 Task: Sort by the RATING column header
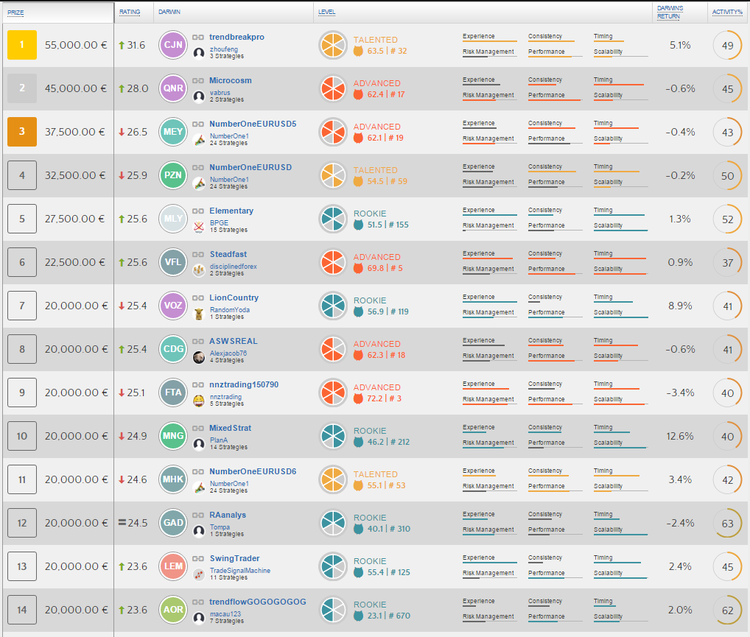point(130,11)
